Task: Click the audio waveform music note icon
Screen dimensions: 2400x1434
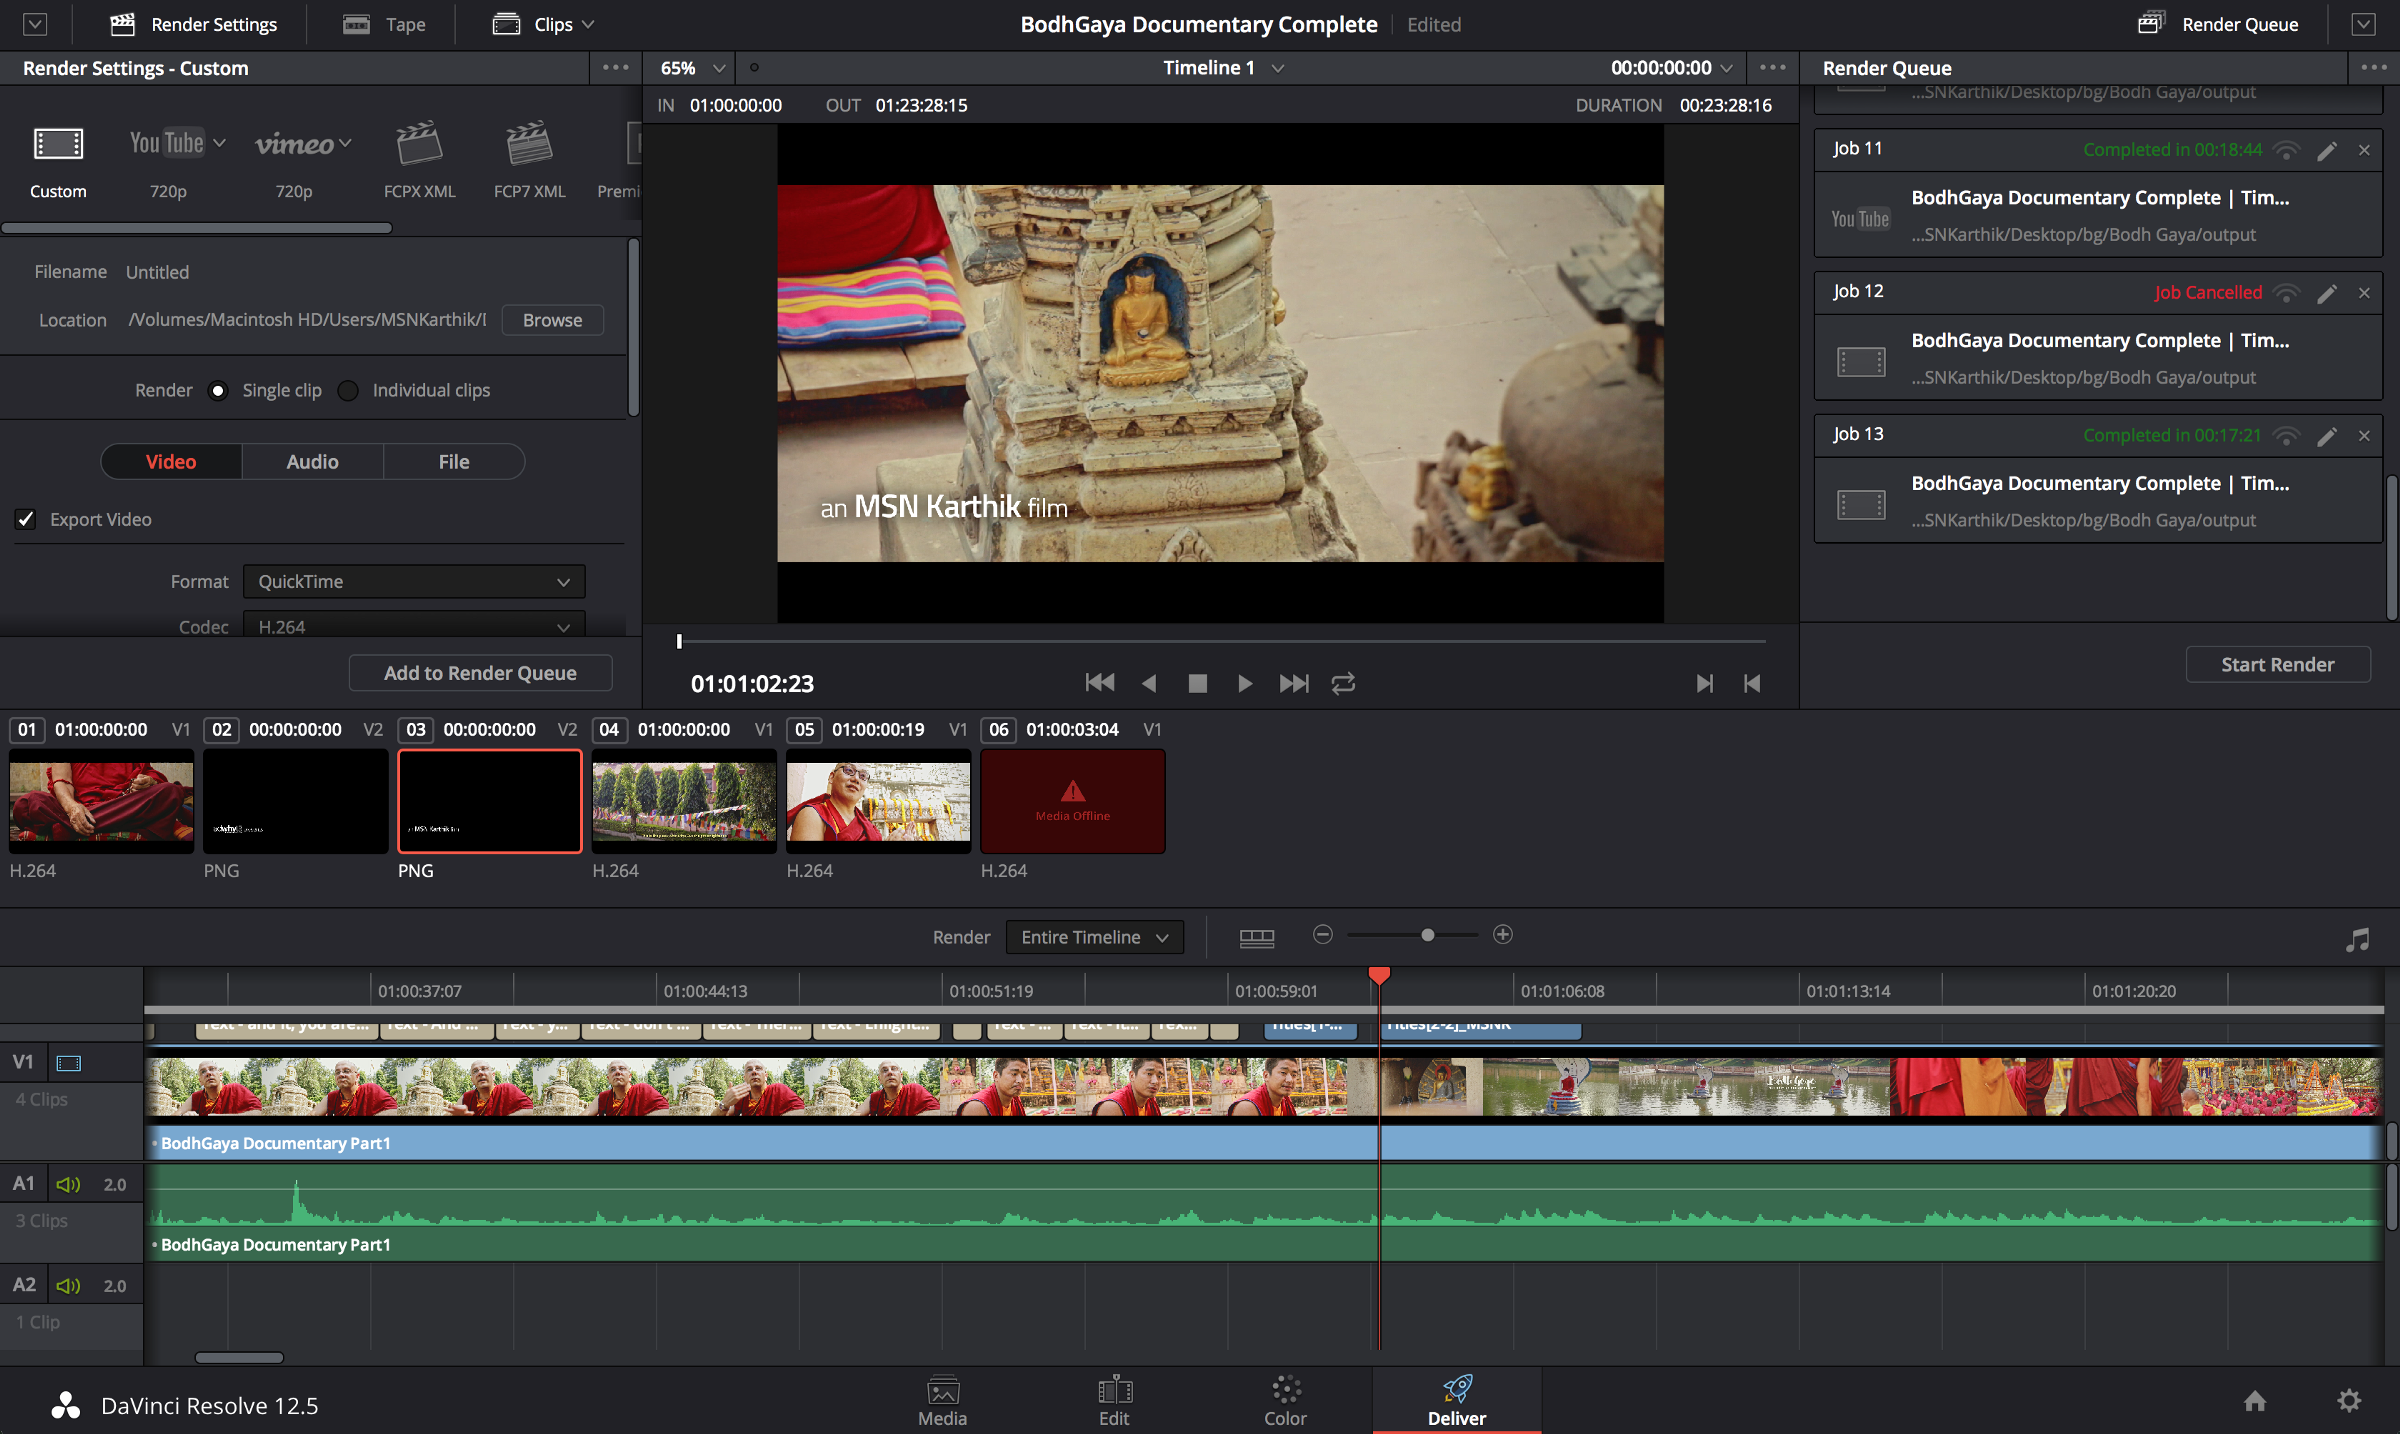Action: point(2357,939)
